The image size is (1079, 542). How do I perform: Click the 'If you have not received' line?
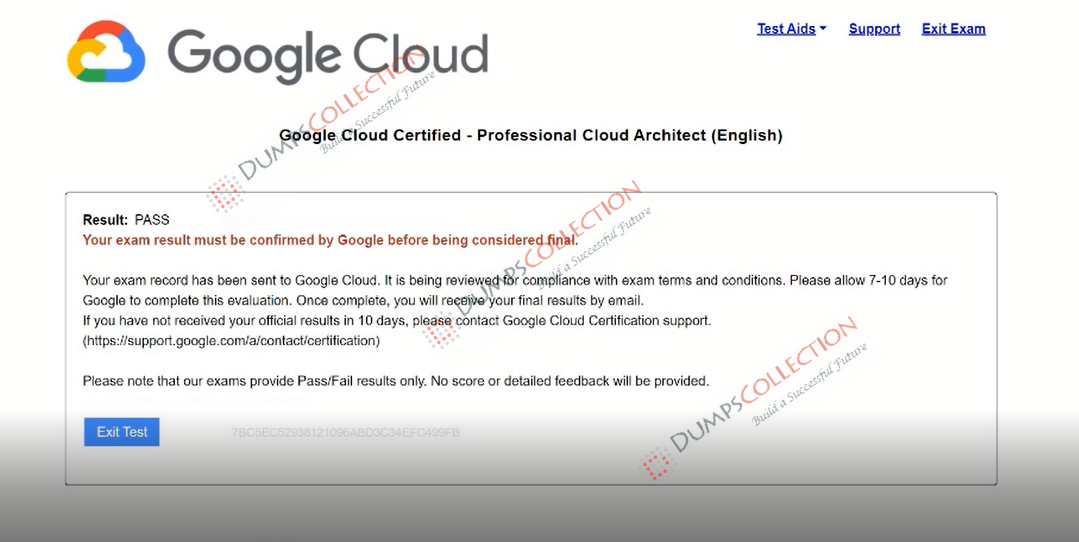[x=397, y=321]
